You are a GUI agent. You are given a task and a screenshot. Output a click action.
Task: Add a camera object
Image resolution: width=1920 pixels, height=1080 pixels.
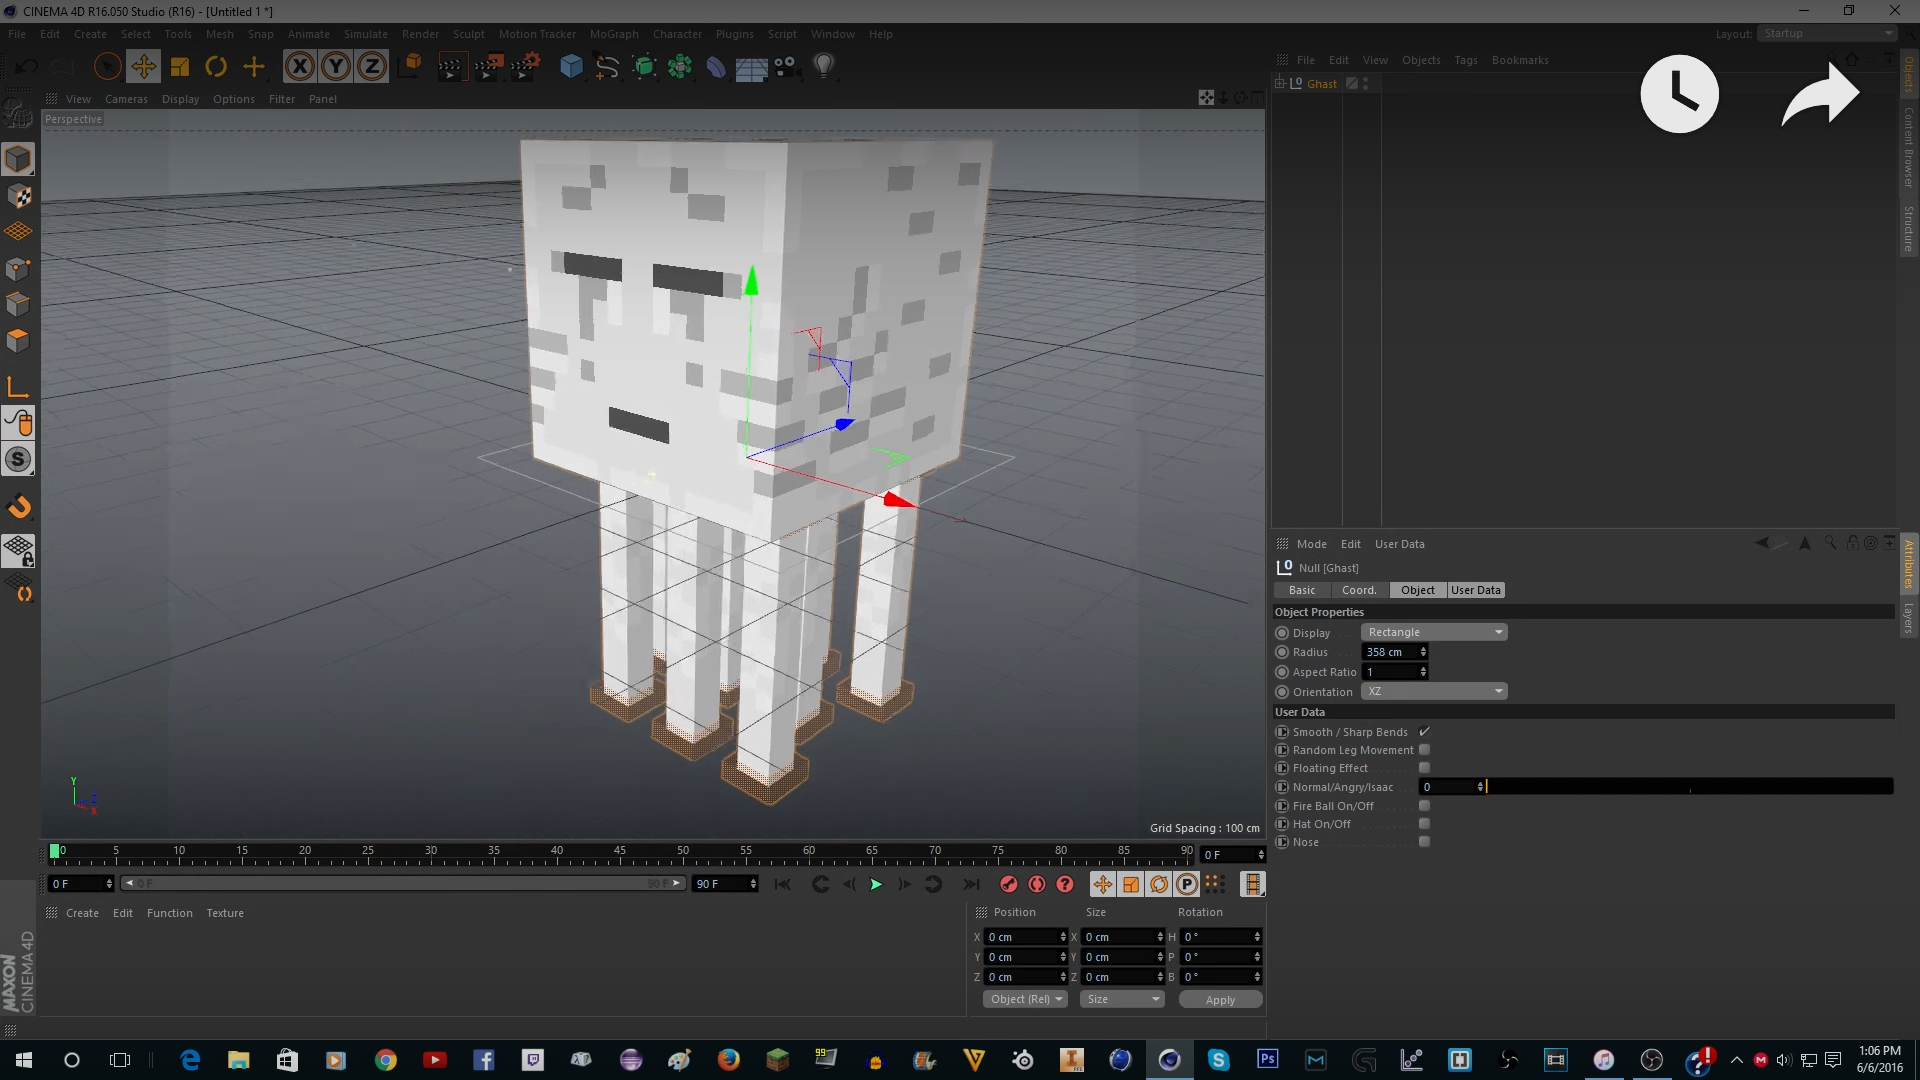coord(787,67)
